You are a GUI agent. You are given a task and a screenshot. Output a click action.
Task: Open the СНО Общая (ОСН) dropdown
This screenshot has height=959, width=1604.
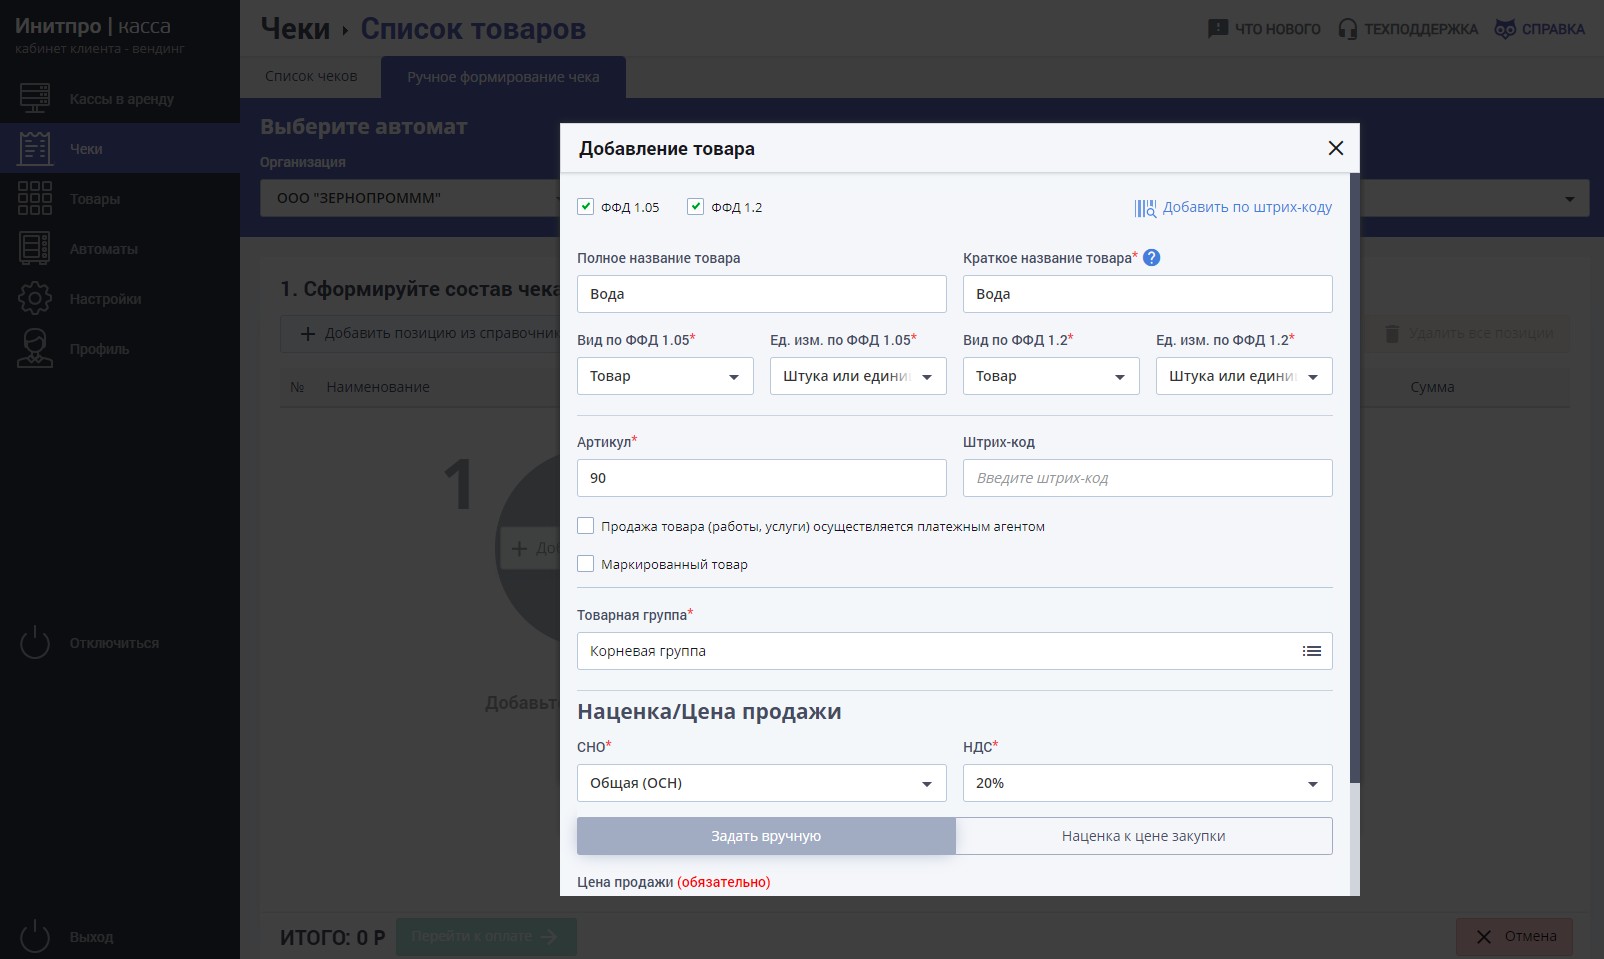[761, 783]
